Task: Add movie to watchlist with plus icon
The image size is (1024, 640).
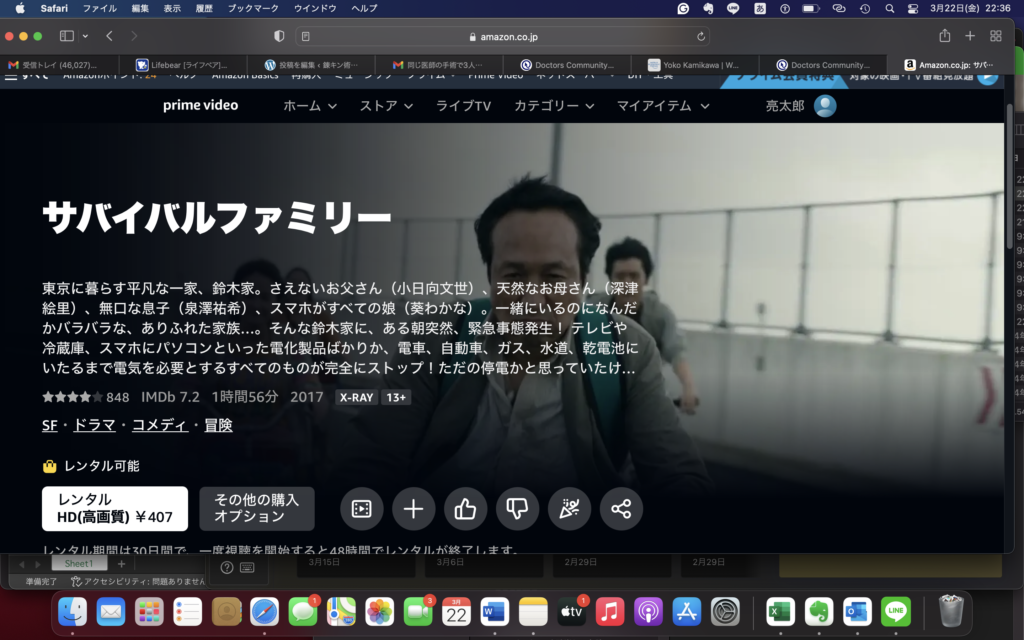Action: pyautogui.click(x=413, y=509)
